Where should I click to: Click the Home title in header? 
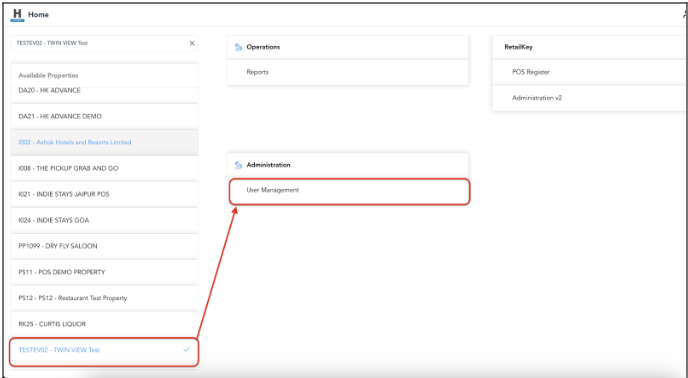[38, 14]
